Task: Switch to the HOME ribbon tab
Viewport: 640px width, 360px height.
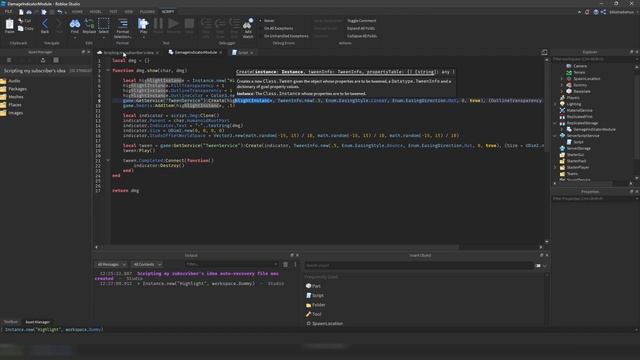Action: (77, 12)
